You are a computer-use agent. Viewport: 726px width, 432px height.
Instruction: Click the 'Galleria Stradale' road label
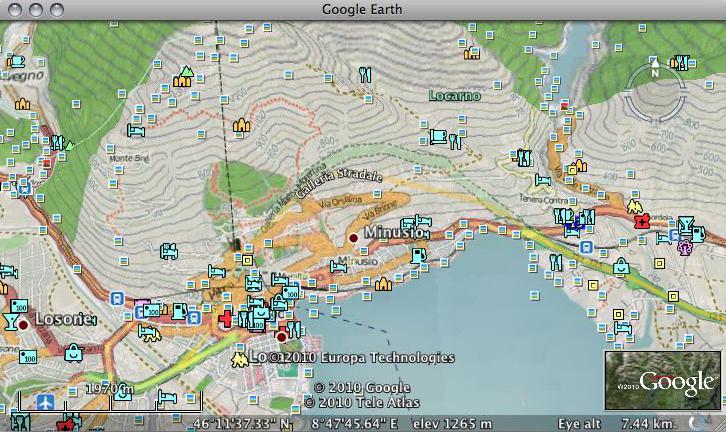click(x=339, y=182)
